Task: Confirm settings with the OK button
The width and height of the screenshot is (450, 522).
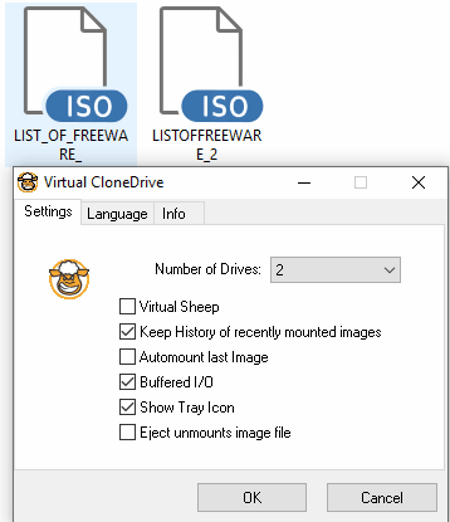Action: (x=252, y=497)
